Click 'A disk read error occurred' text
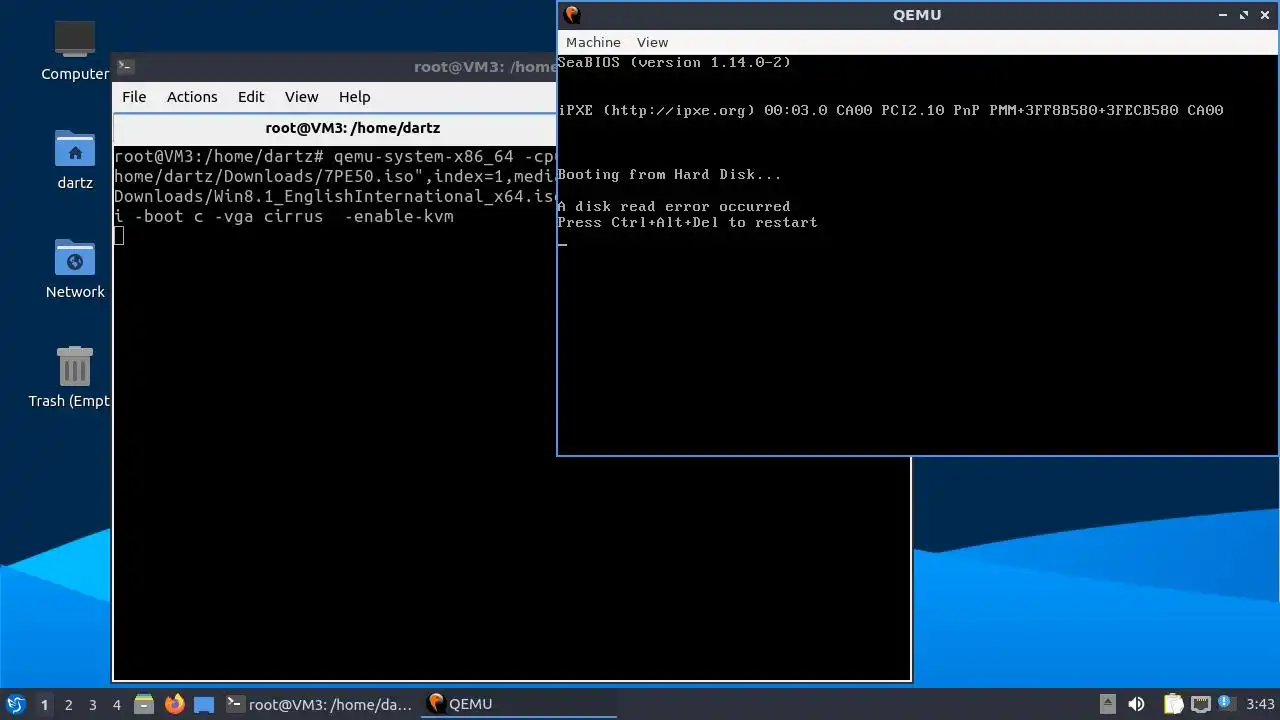Image resolution: width=1280 pixels, height=720 pixels. [x=674, y=206]
